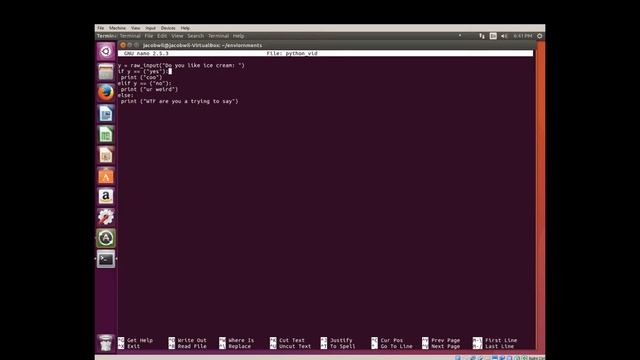The width and height of the screenshot is (640, 360).
Task: Click the print "WTF are you a trying to say" line
Action: [180, 101]
